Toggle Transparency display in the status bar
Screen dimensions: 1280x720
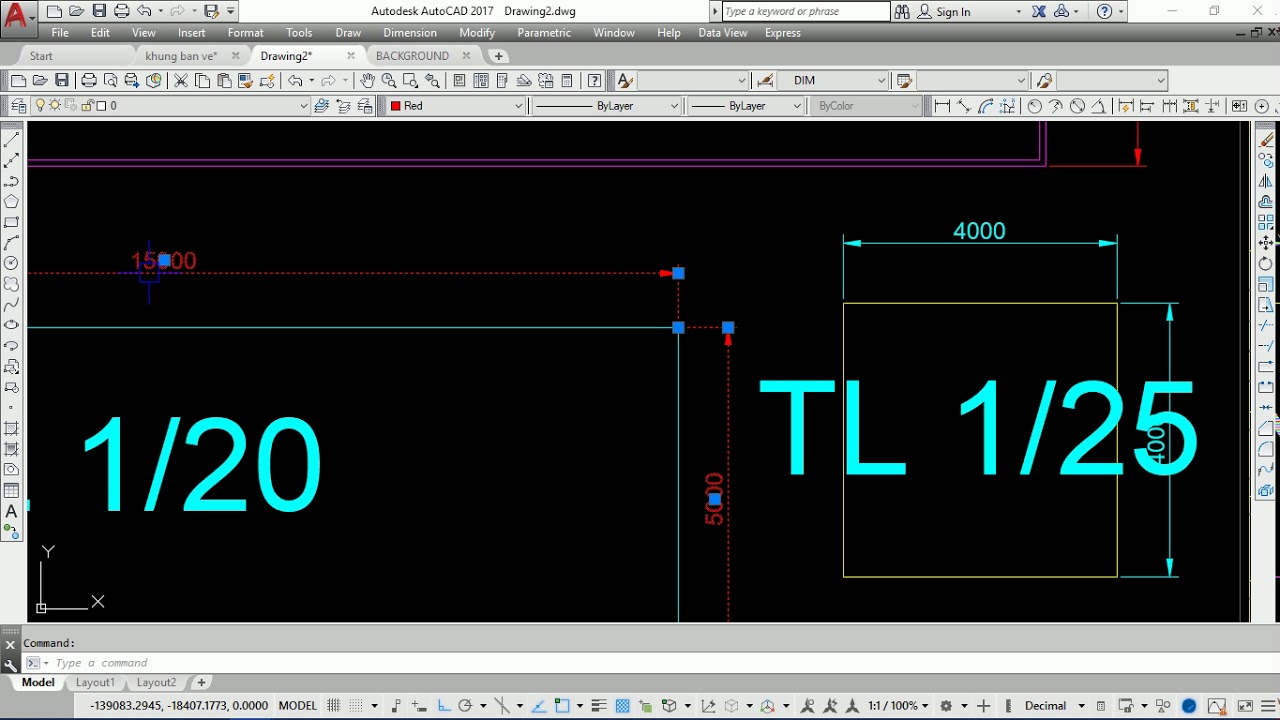click(x=622, y=706)
